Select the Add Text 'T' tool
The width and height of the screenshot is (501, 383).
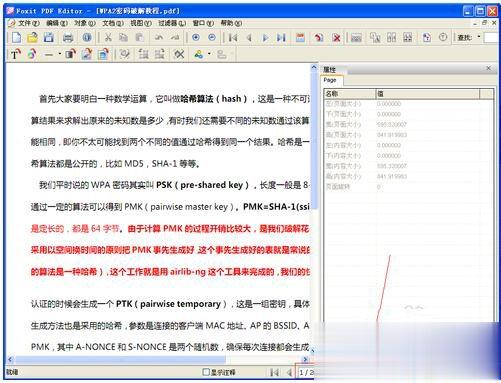(16, 54)
